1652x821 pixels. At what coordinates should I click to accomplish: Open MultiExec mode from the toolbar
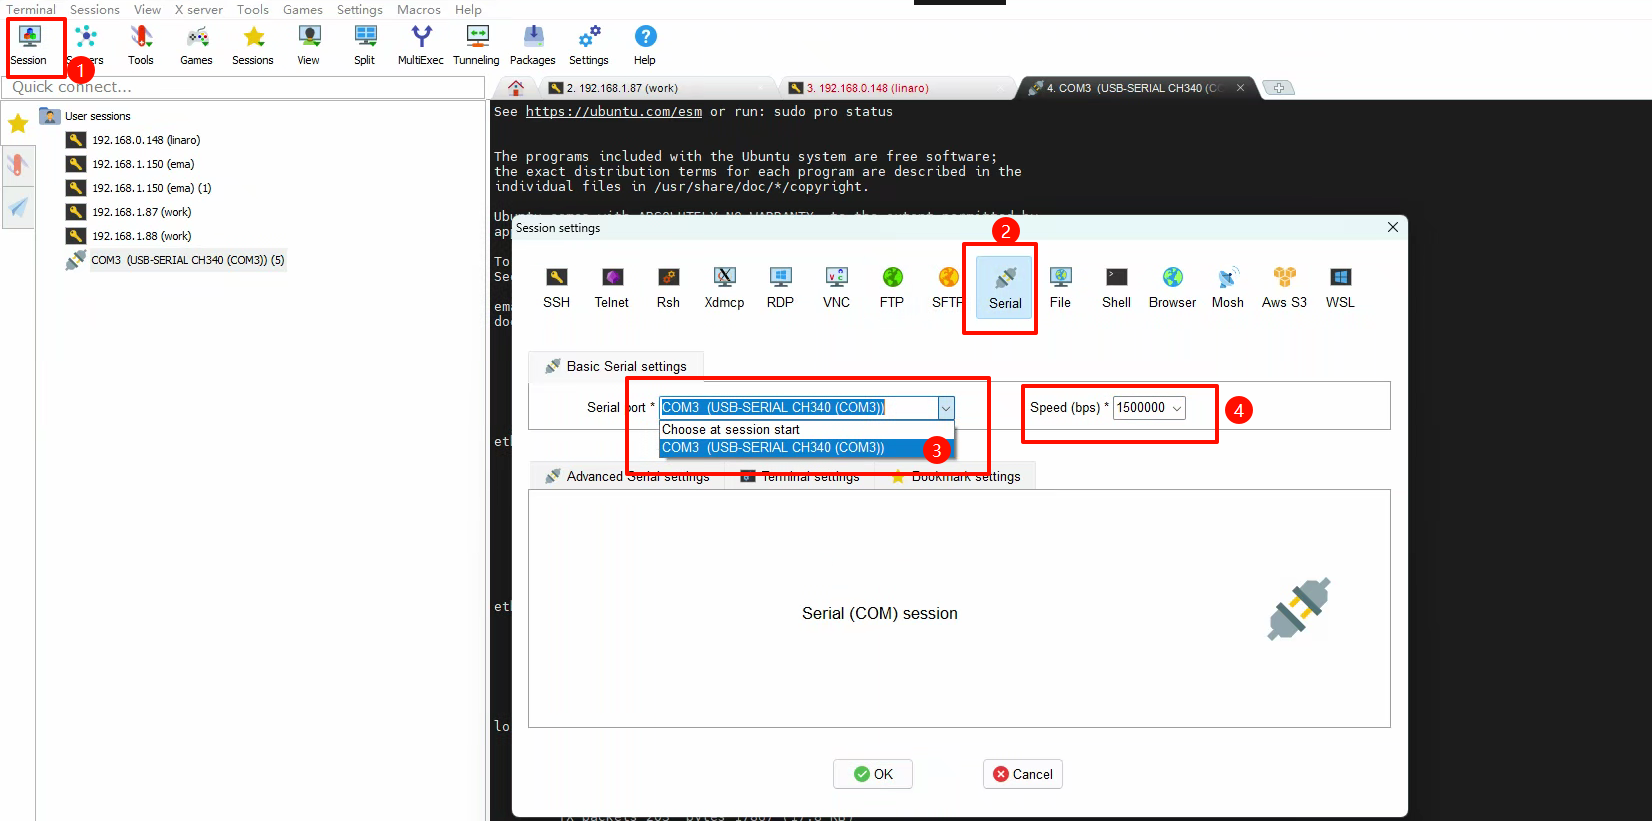pyautogui.click(x=421, y=46)
